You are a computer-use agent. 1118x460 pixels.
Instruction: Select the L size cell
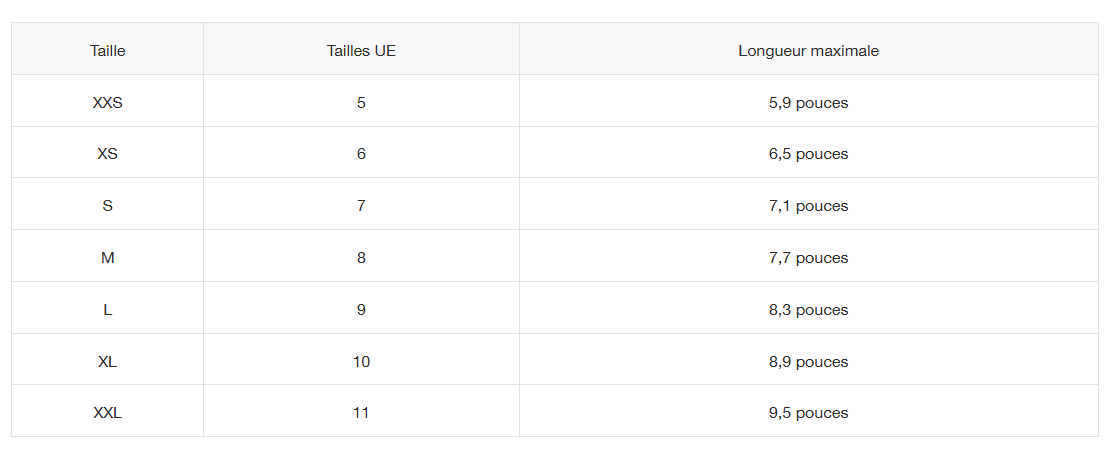point(108,310)
